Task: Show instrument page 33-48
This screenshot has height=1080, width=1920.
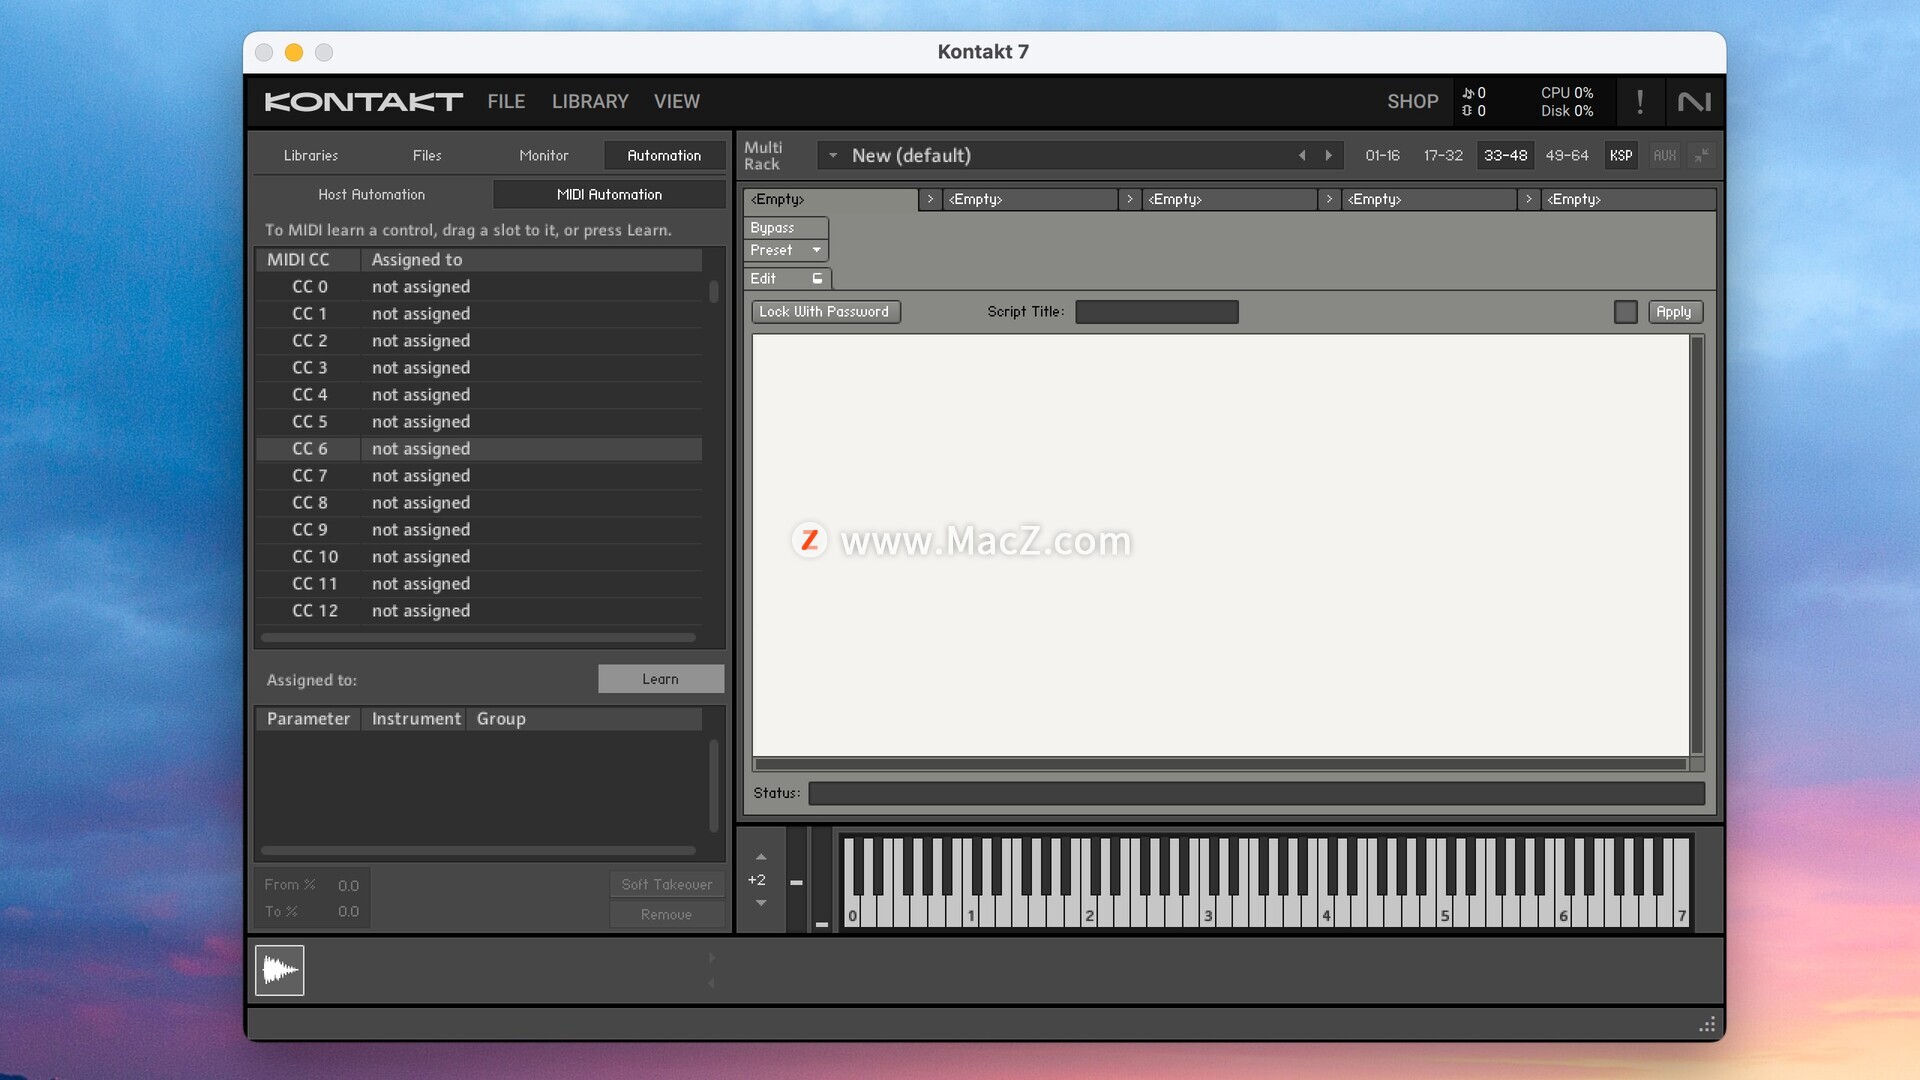Action: point(1505,155)
